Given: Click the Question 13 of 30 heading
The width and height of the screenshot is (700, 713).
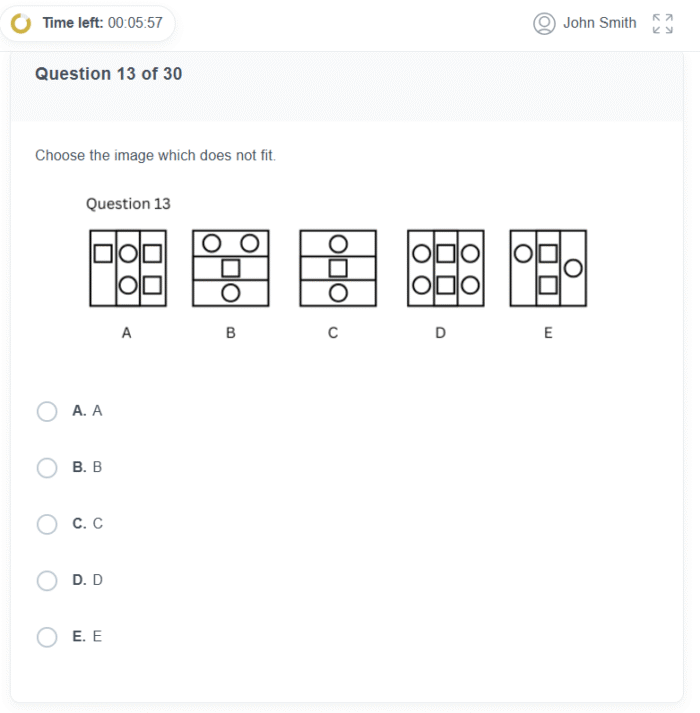Looking at the screenshot, I should (108, 74).
